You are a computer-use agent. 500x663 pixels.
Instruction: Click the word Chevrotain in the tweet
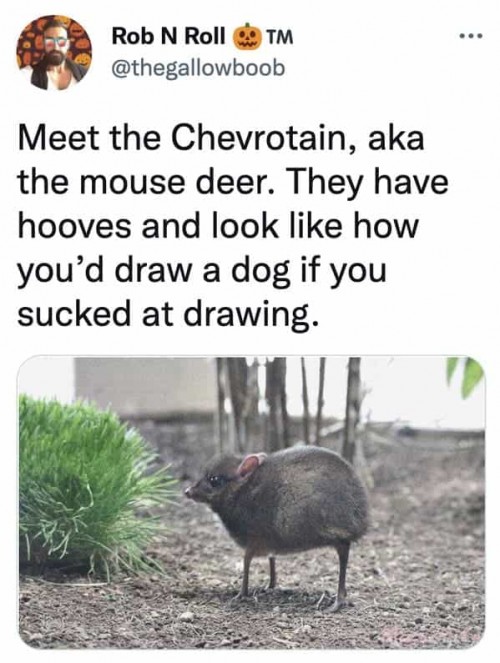(x=262, y=139)
